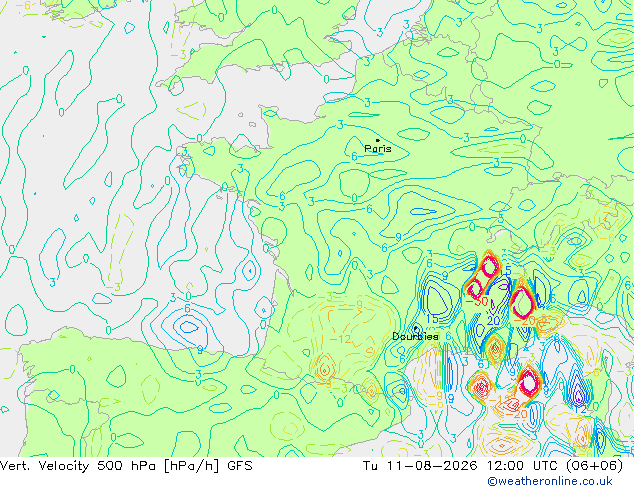Click the Paris city label
Viewport: 634px width, 490px height.
click(x=378, y=149)
